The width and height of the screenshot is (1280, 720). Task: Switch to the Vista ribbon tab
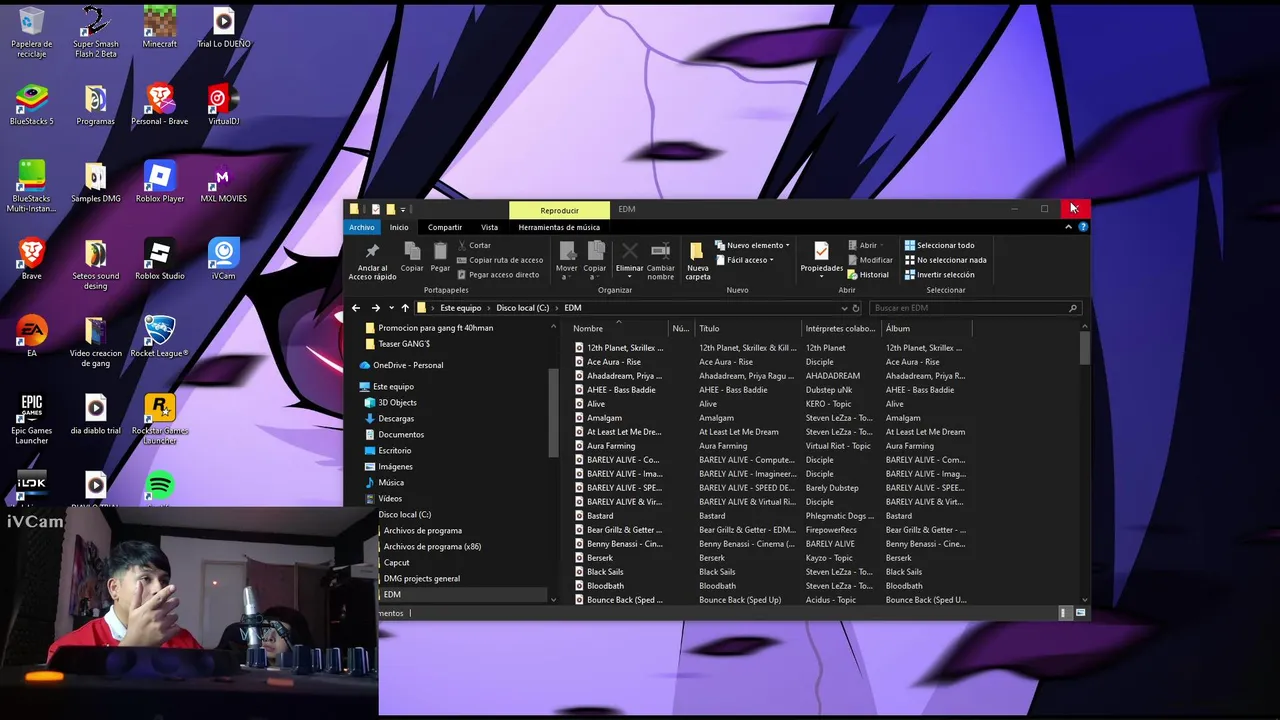pyautogui.click(x=489, y=227)
